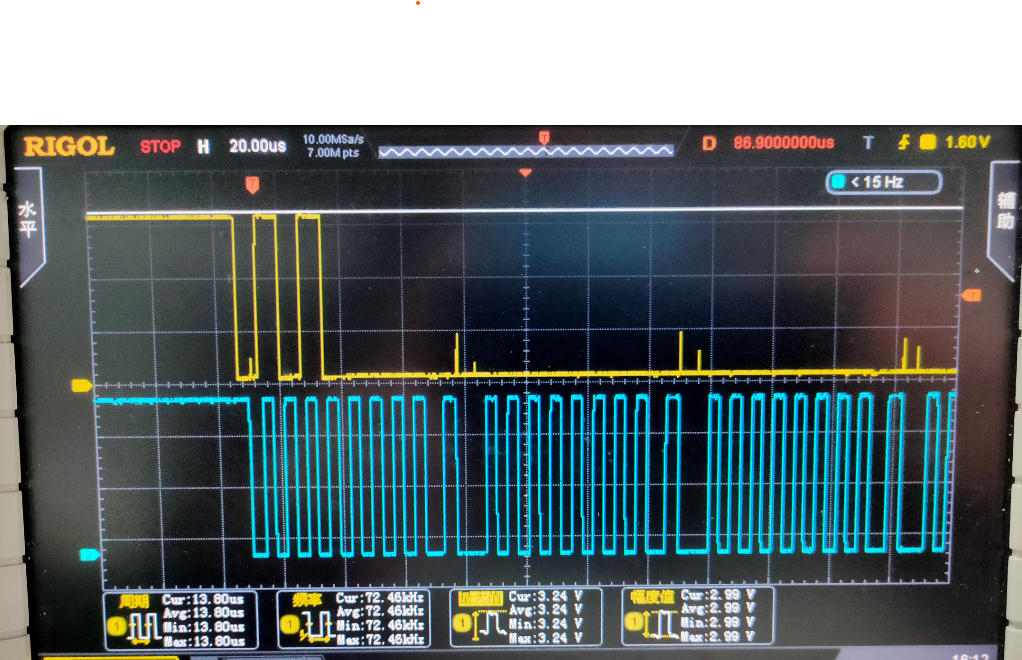This screenshot has width=1022, height=660.
Task: Click the T trigger label
Action: pos(868,143)
